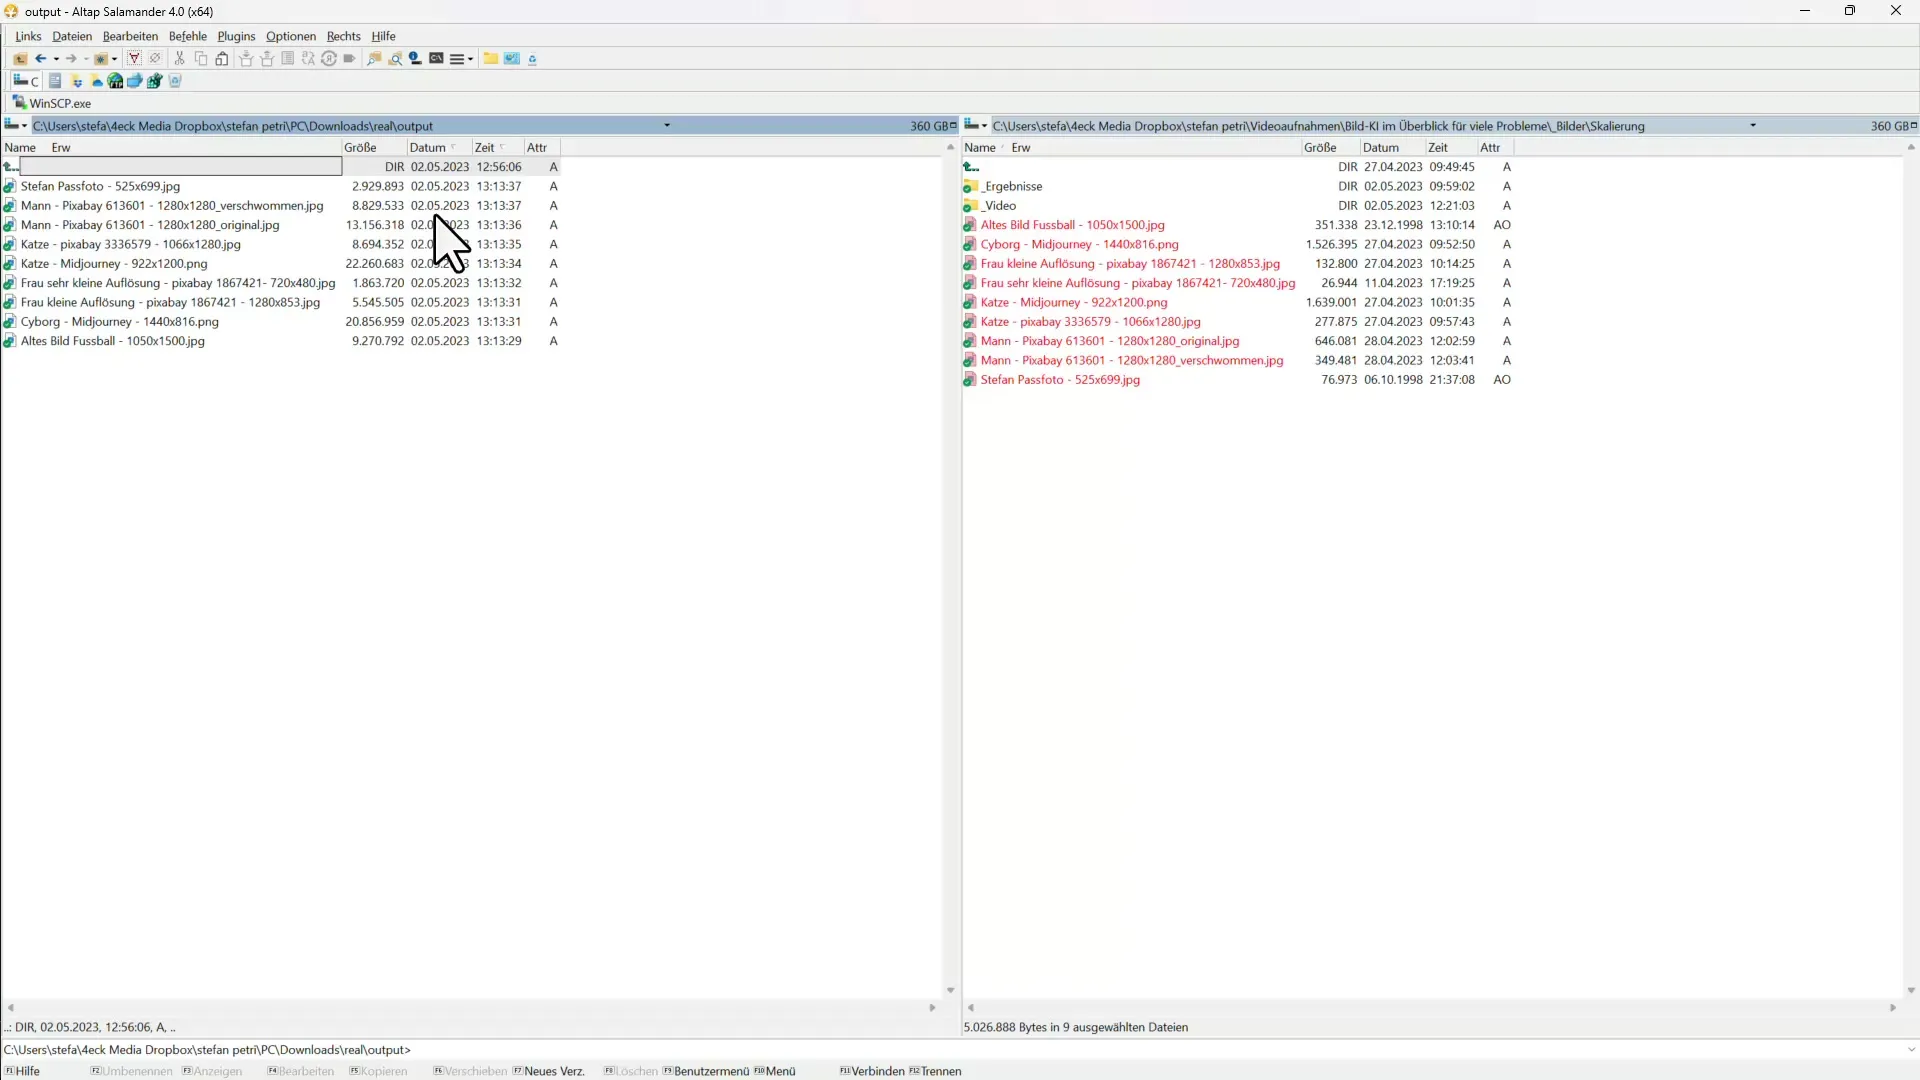Open Recycle Bin icon in drive bar
Image resolution: width=1920 pixels, height=1080 pixels.
[175, 81]
